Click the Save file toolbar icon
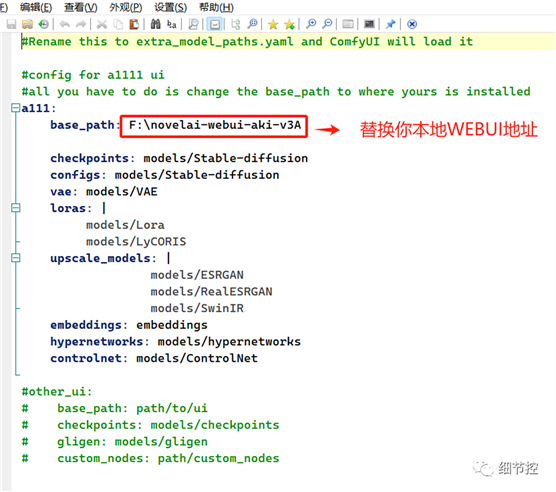 (x=11, y=24)
